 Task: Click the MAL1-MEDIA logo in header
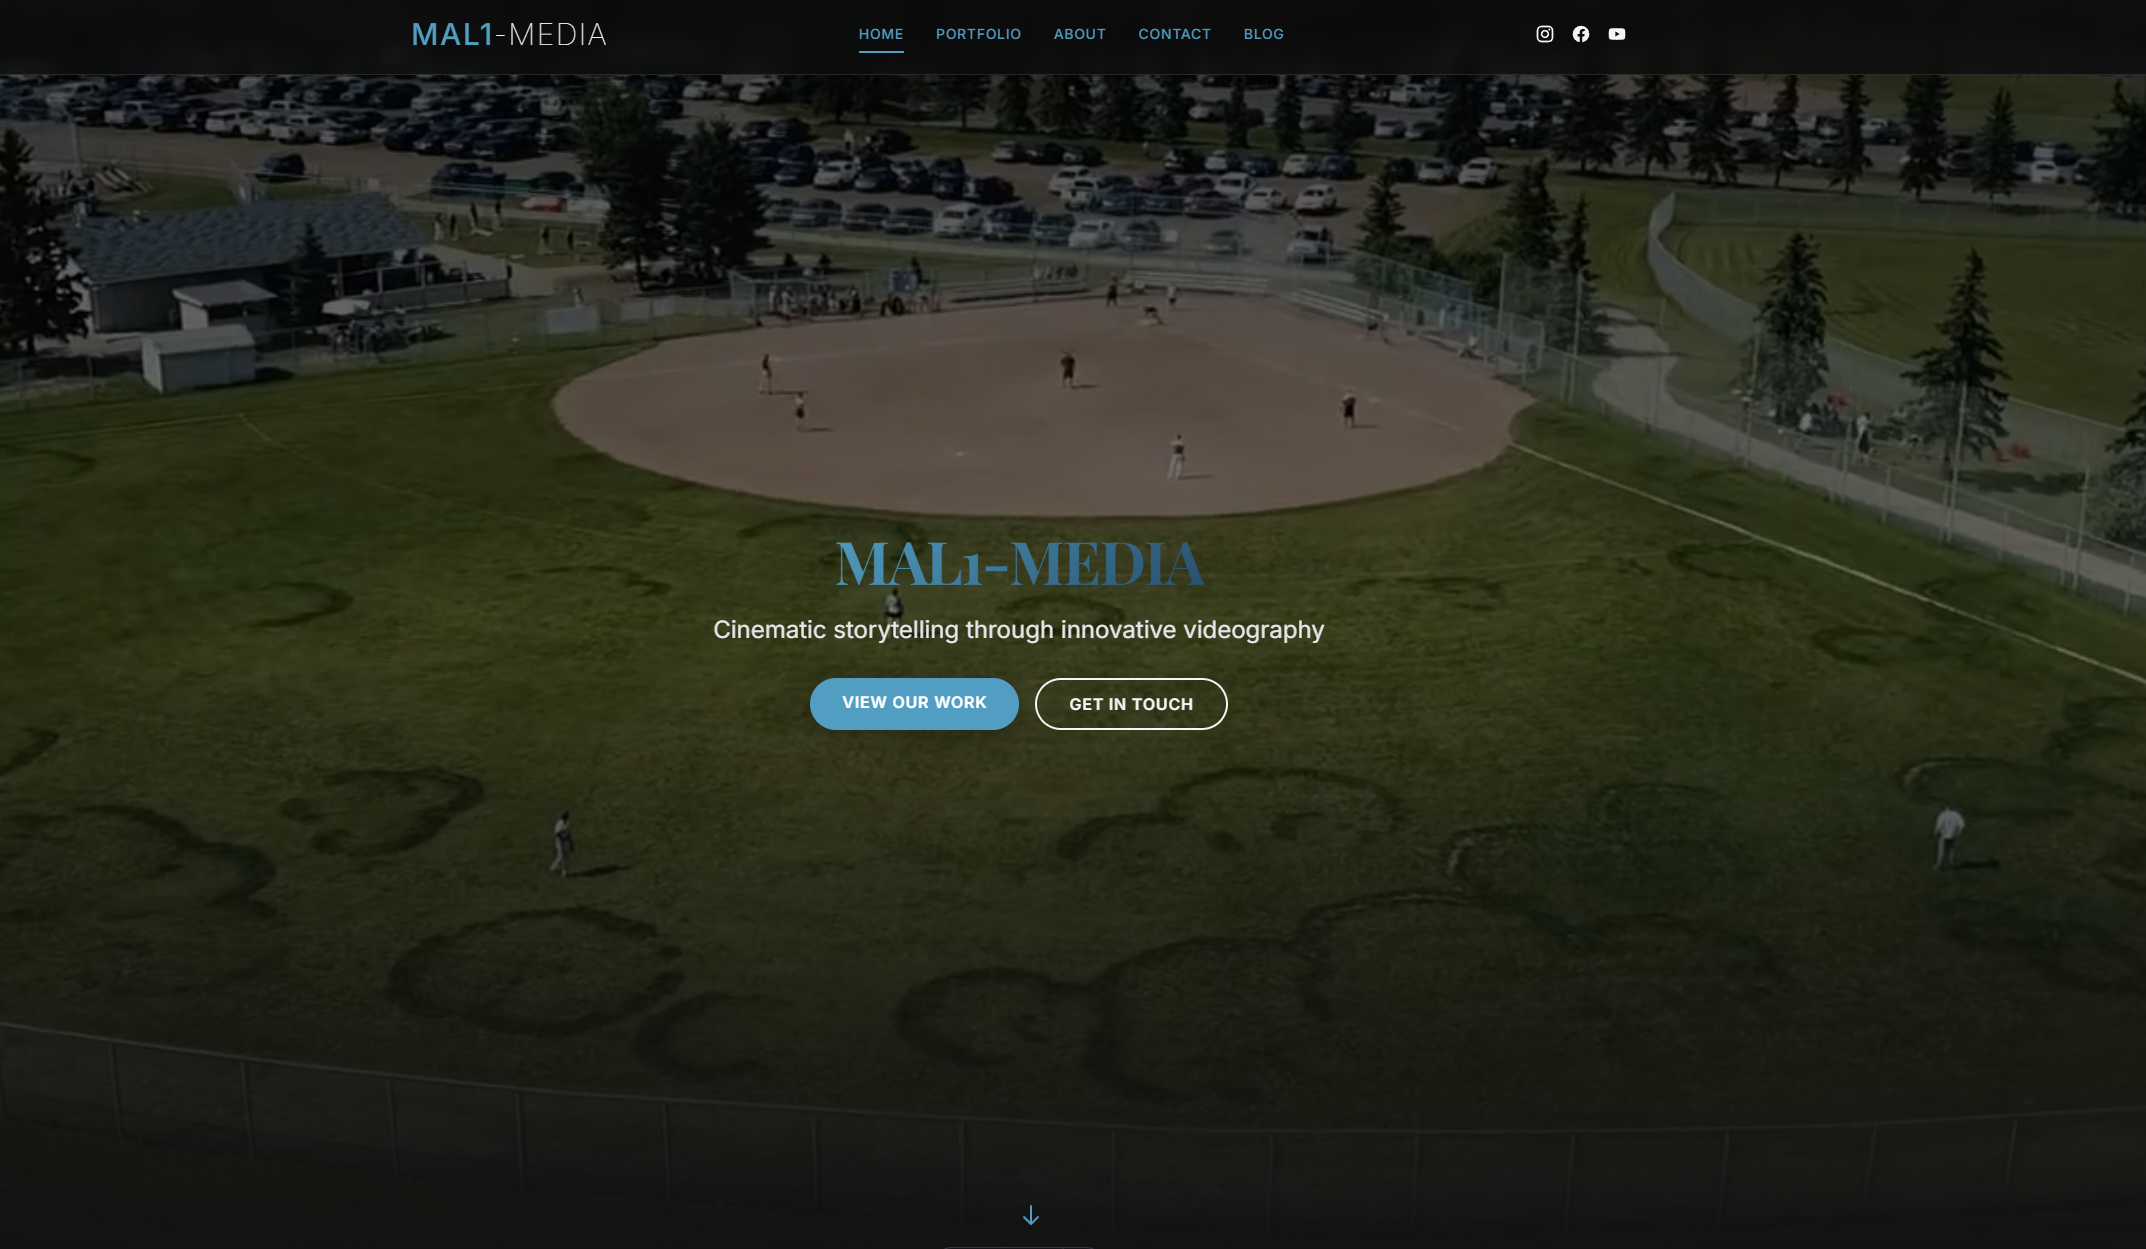(509, 35)
